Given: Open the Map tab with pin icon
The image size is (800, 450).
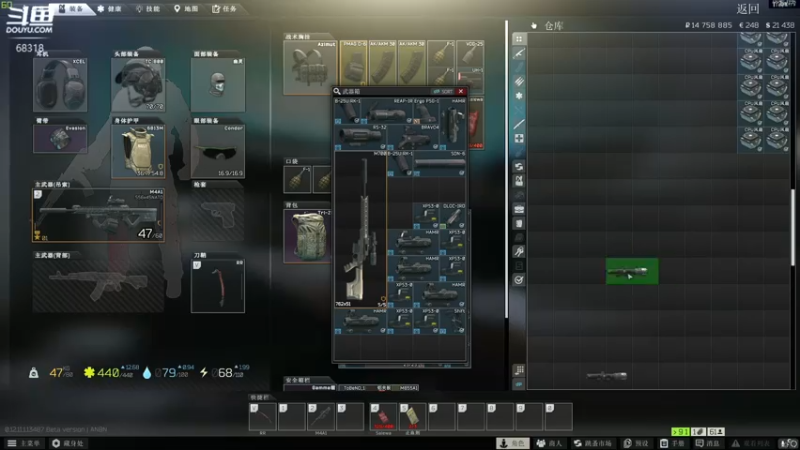Looking at the screenshot, I should (x=186, y=9).
